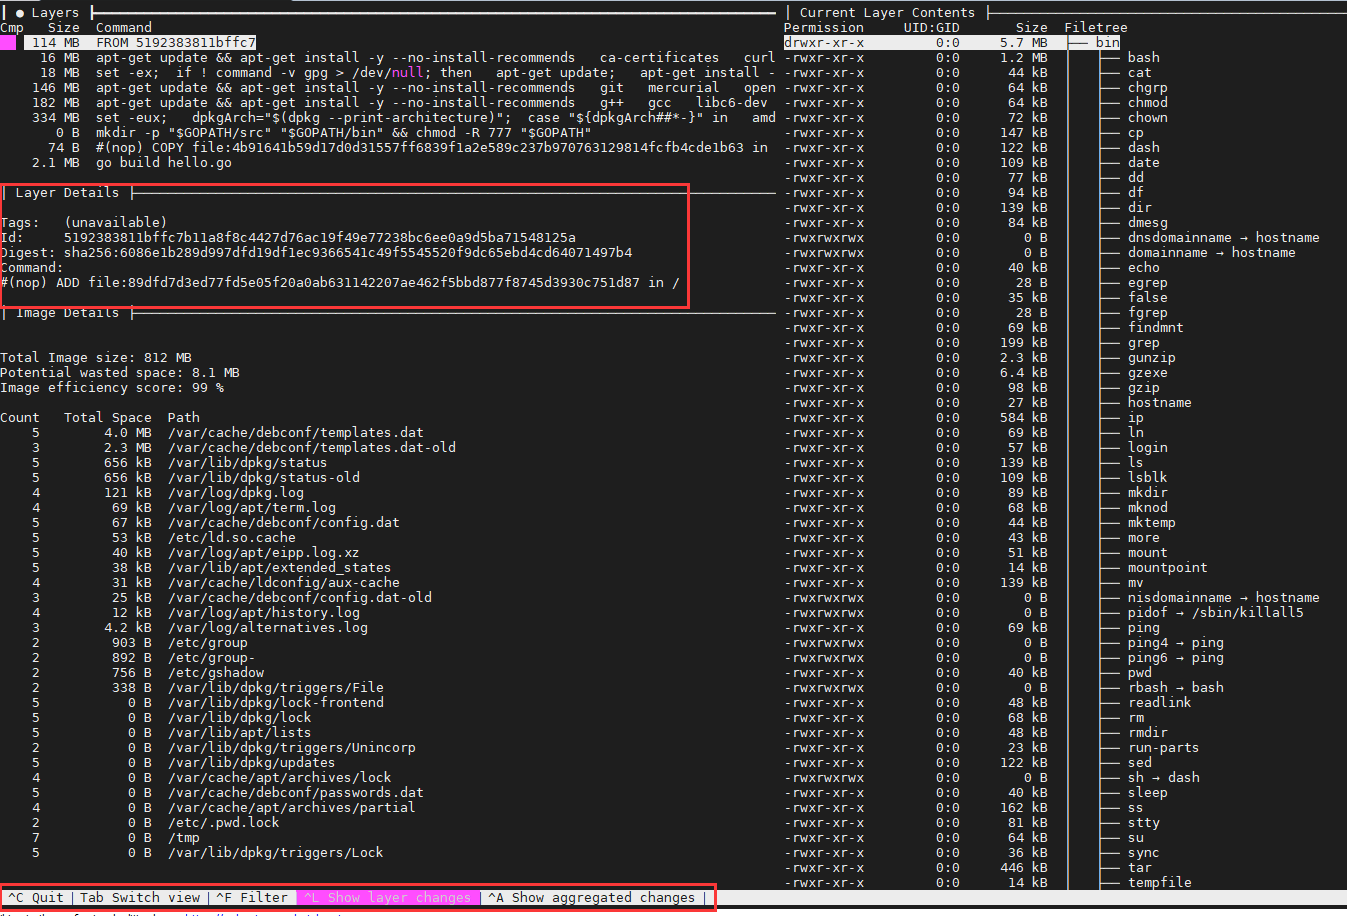Select sh symlink to dash
Viewport: 1347px width, 916px height.
(1164, 778)
